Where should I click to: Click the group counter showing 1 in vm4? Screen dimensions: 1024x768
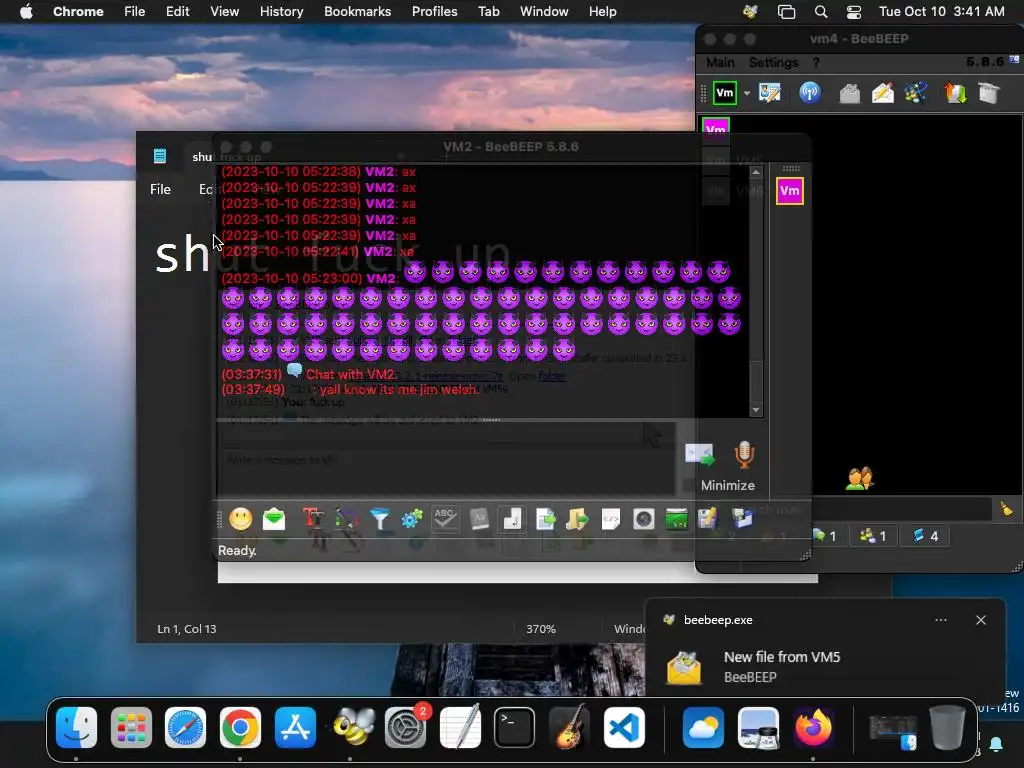point(873,536)
